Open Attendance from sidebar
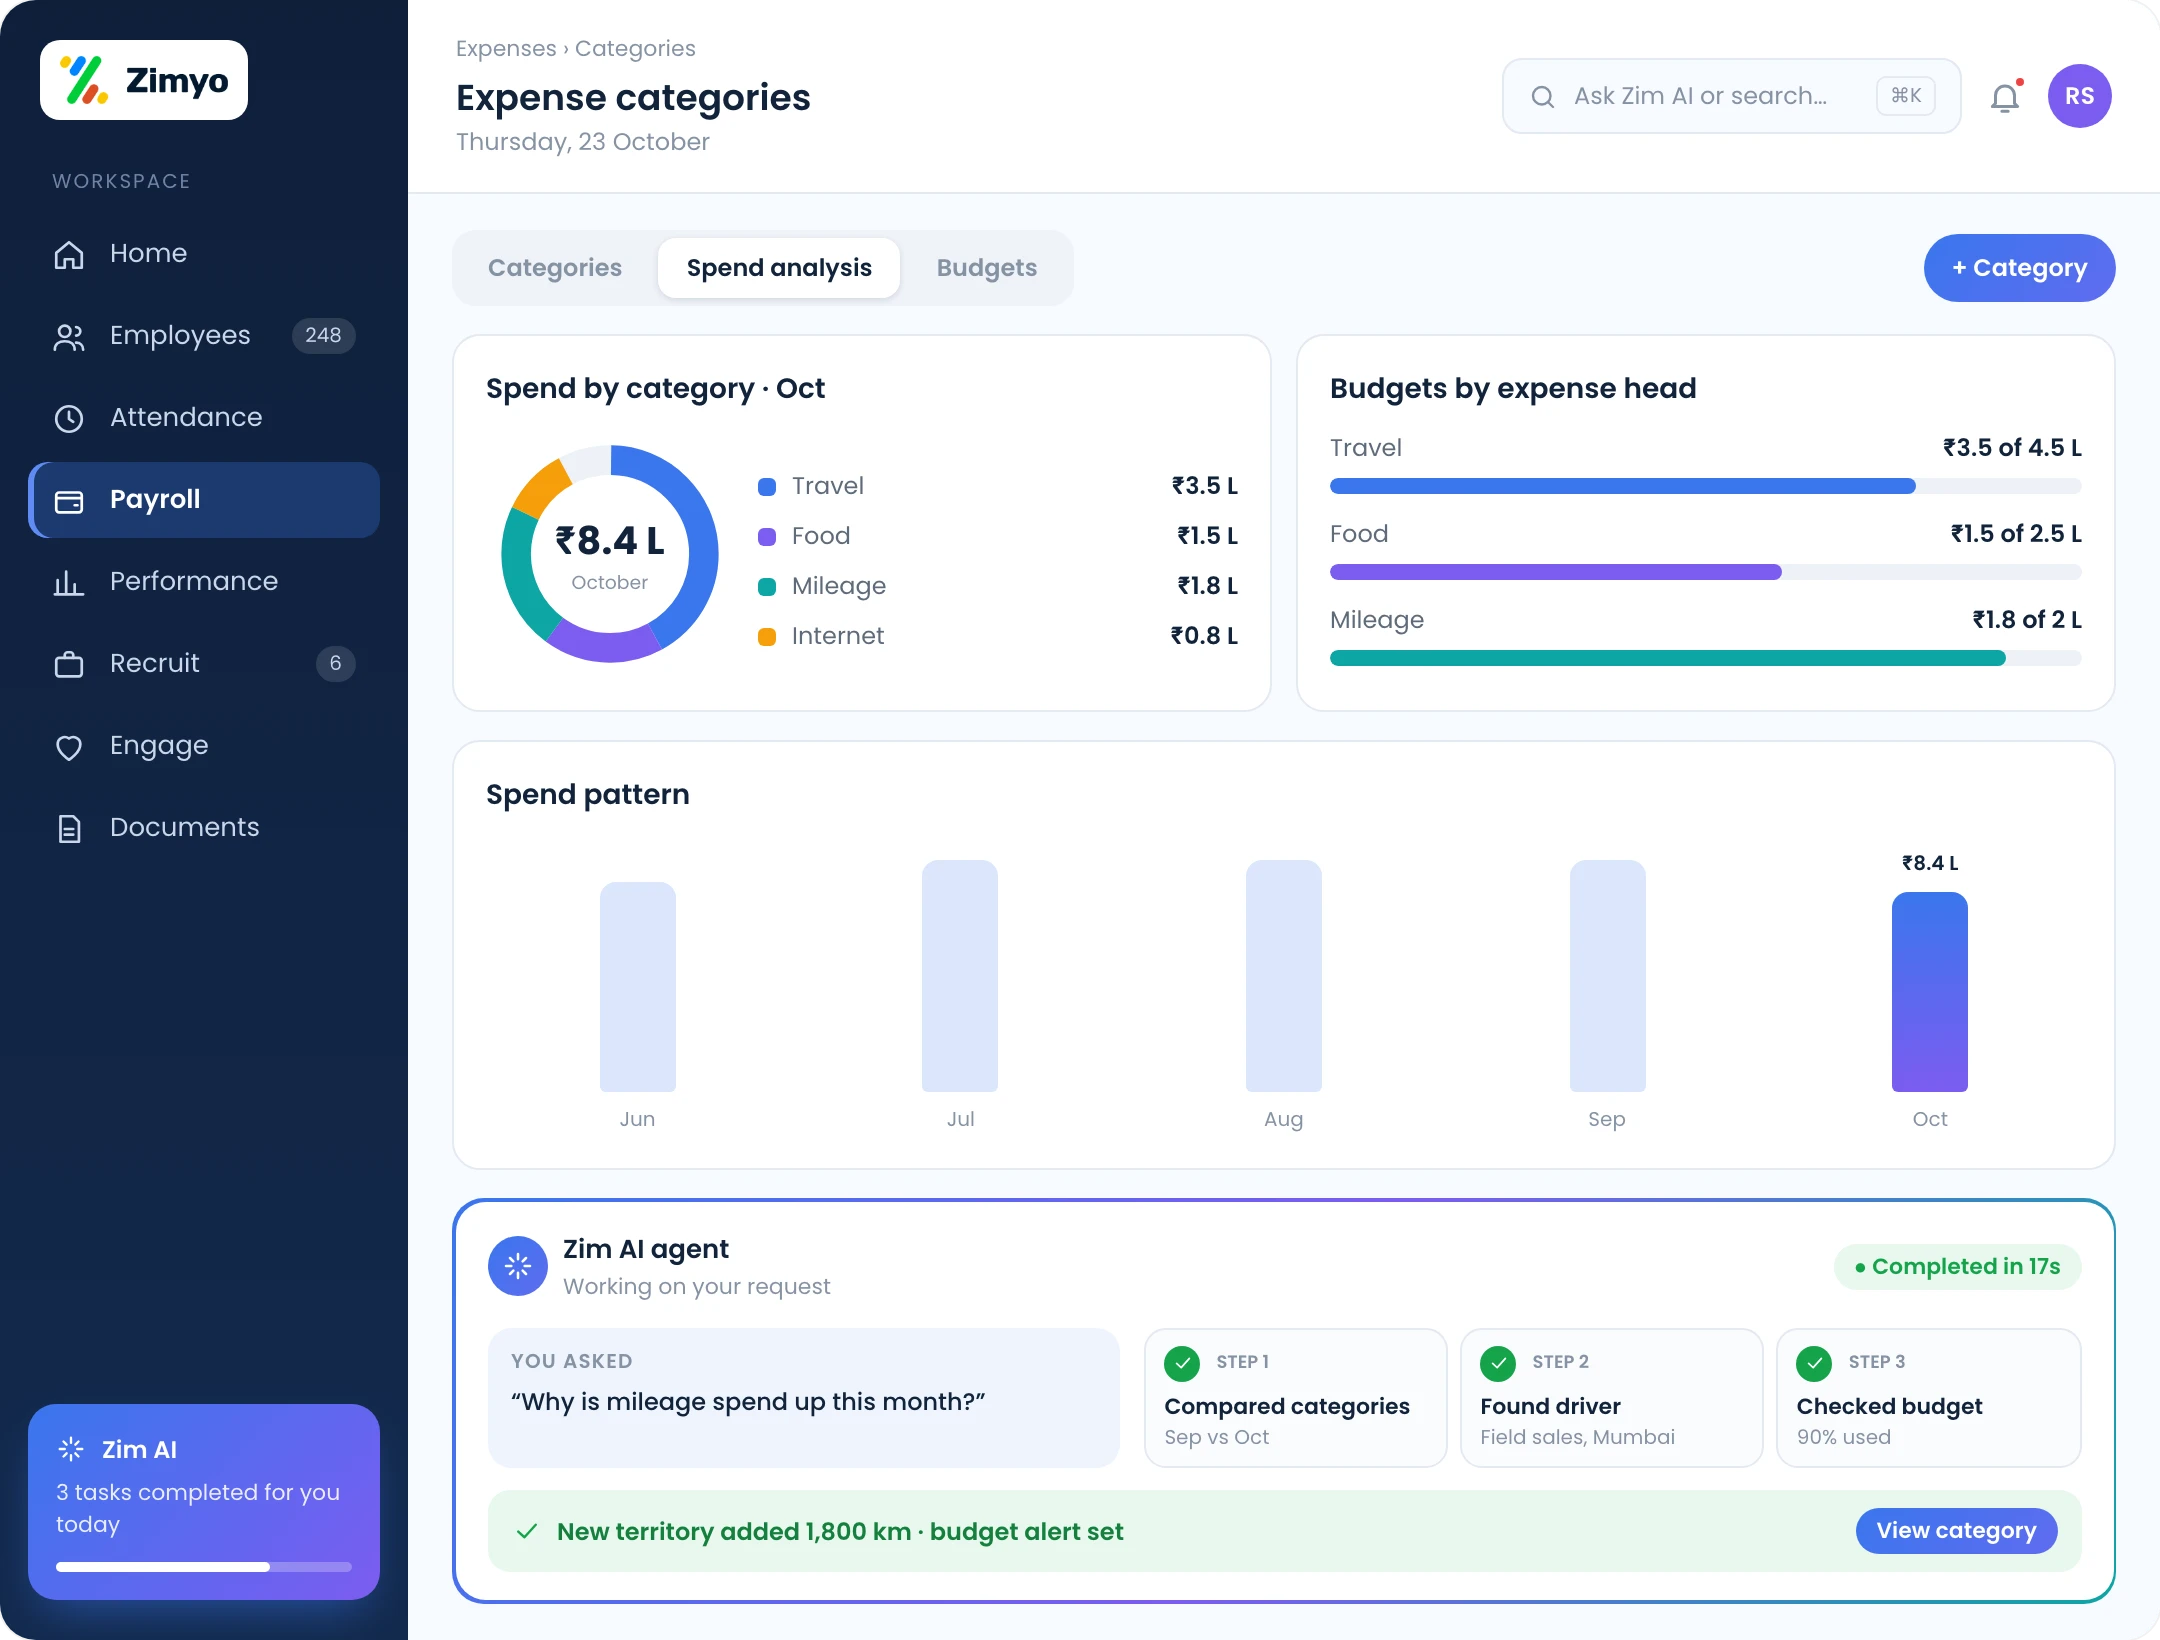This screenshot has height=1640, width=2160. point(204,418)
